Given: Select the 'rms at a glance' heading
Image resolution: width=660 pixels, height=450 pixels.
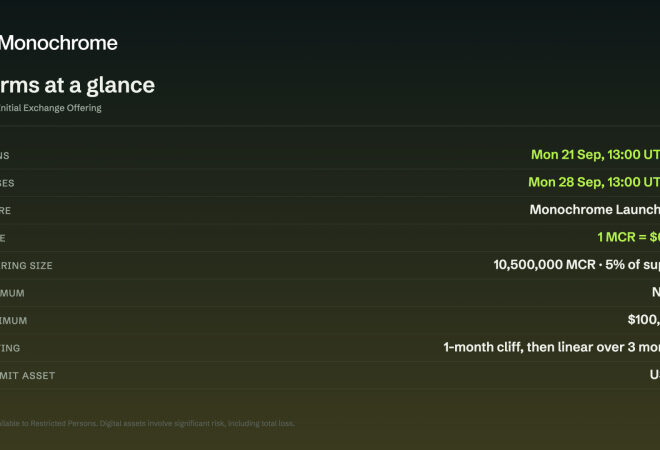Looking at the screenshot, I should (x=77, y=85).
